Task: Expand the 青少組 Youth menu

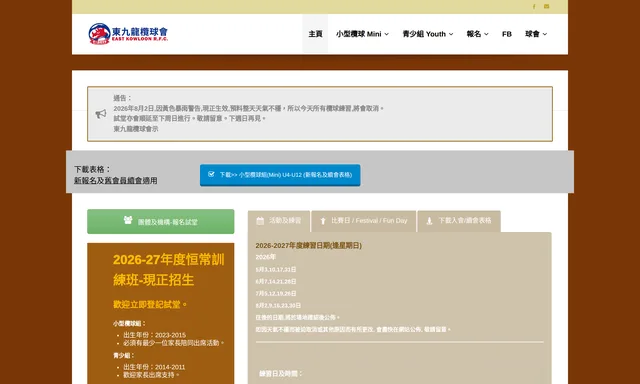Action: pyautogui.click(x=428, y=34)
